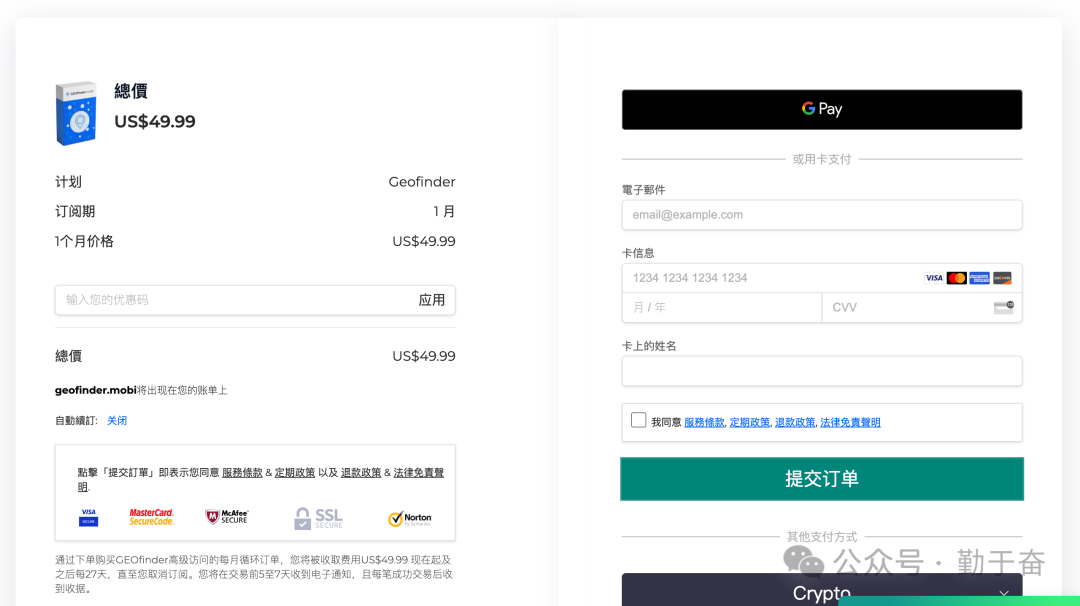The width and height of the screenshot is (1080, 606).
Task: Click the McAfee Secure badge
Action: tap(225, 518)
